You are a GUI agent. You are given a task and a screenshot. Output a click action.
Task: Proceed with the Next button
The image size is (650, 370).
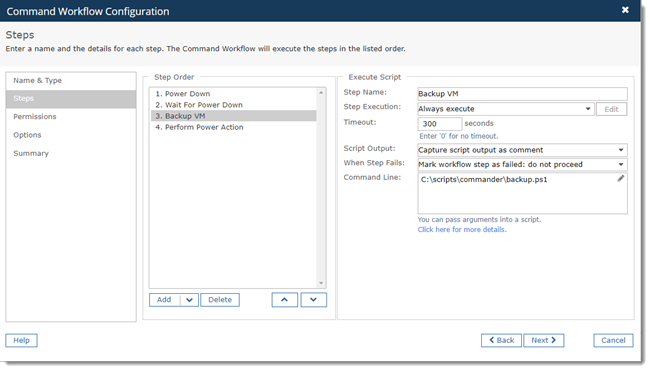click(543, 341)
